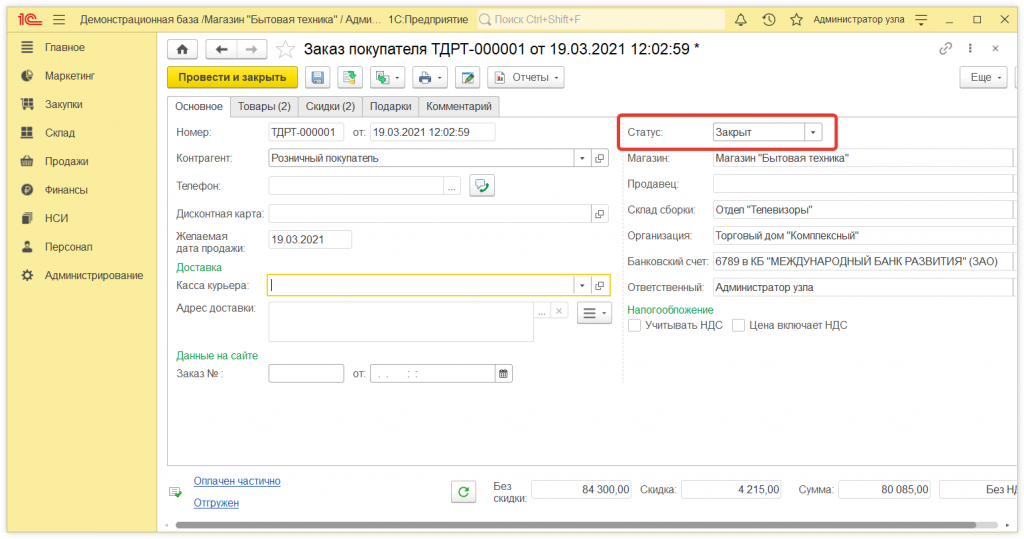Viewport: 1024px width, 539px height.
Task: Click the phone call icon button
Action: tap(483, 185)
